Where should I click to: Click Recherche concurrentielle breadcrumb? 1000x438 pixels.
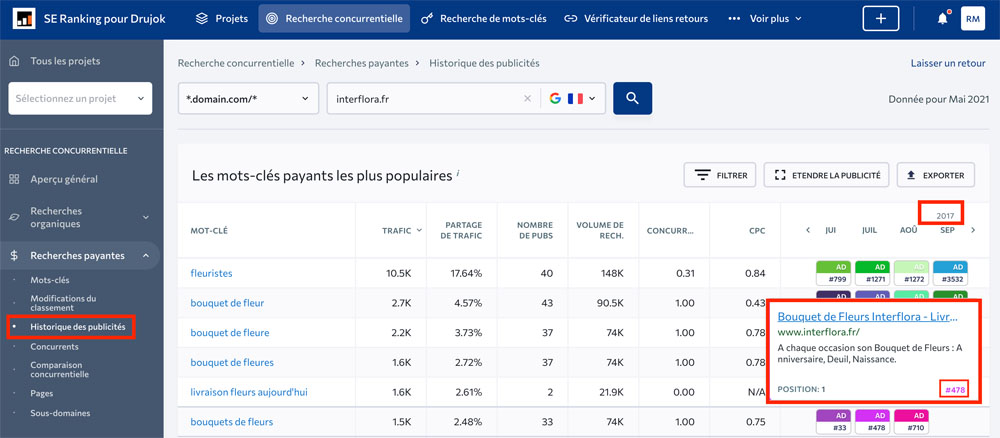coord(236,63)
